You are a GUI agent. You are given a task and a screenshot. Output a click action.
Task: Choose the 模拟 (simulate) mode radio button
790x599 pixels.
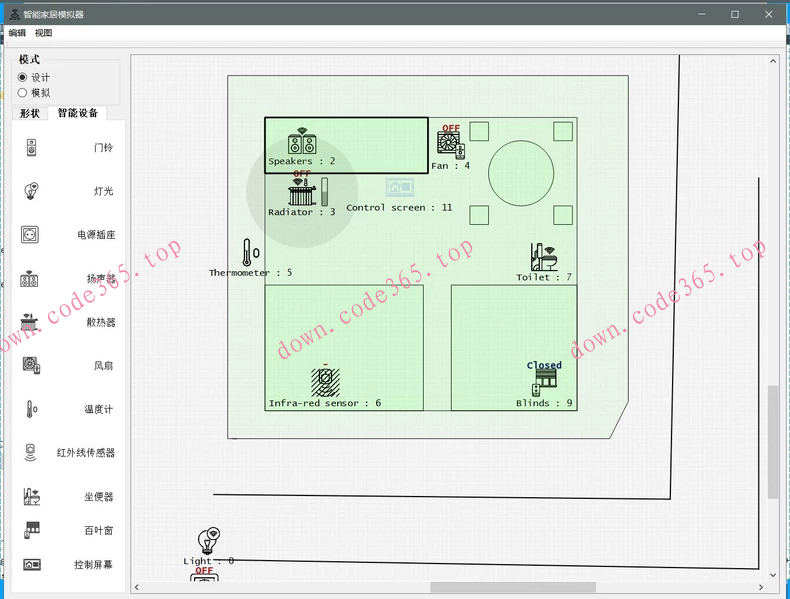(22, 93)
